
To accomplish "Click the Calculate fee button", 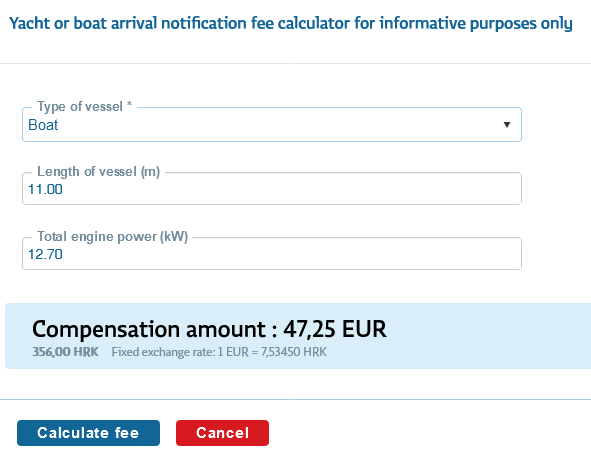I will point(88,433).
